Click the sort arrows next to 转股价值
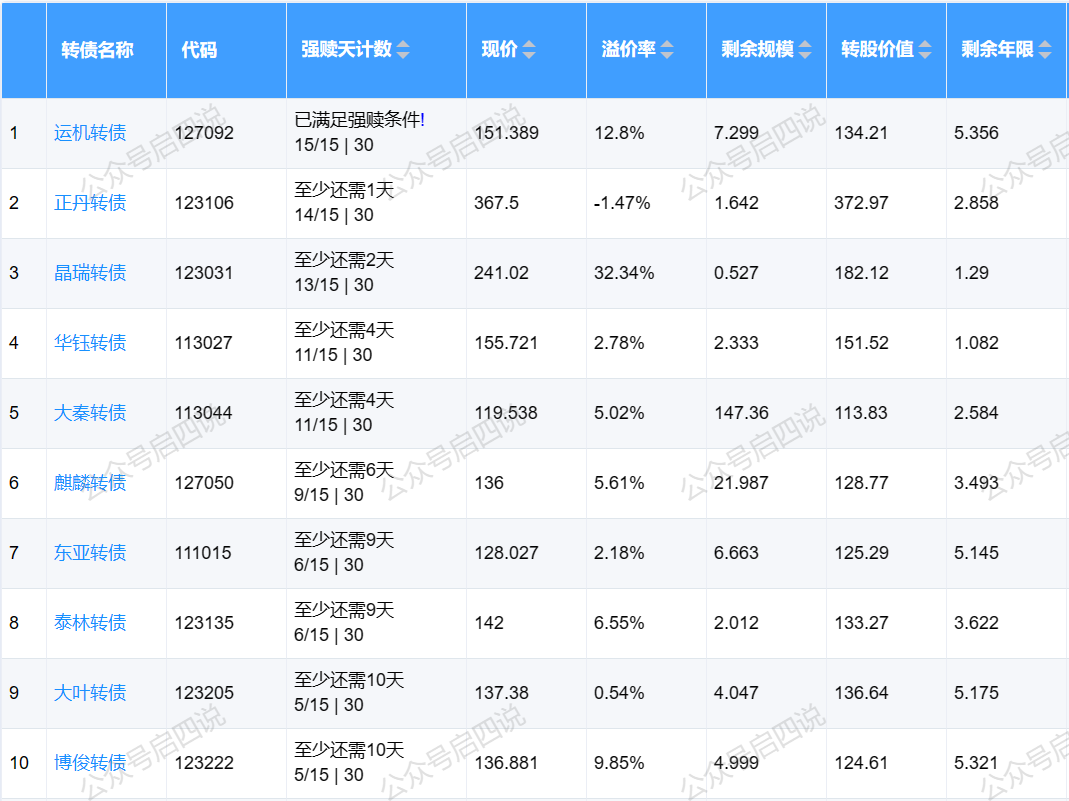Screen dimensions: 1069x801 coord(925,50)
